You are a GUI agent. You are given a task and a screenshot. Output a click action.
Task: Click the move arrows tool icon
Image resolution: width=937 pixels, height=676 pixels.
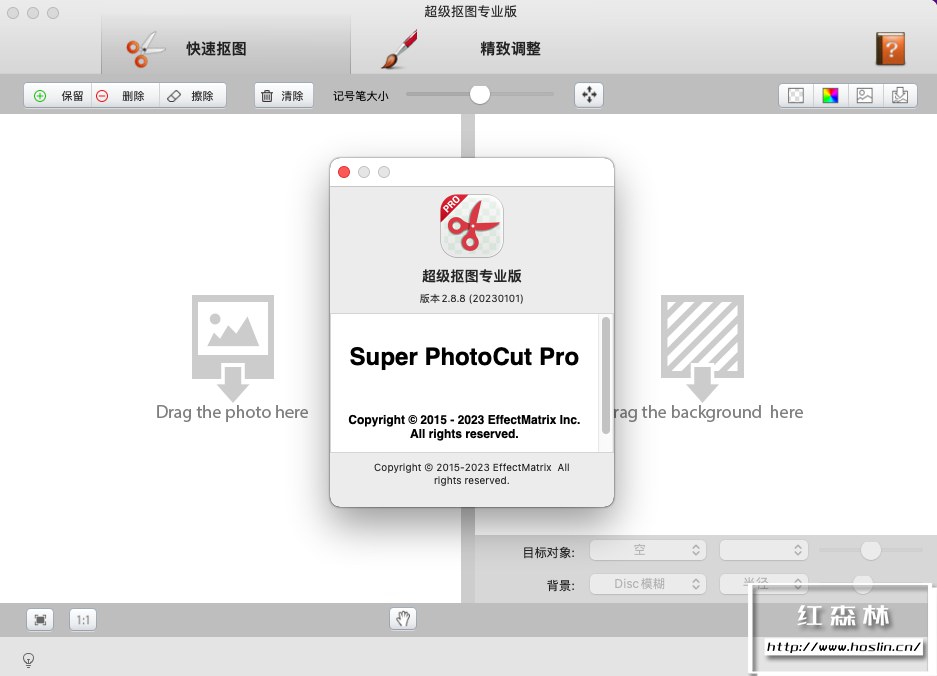point(589,95)
